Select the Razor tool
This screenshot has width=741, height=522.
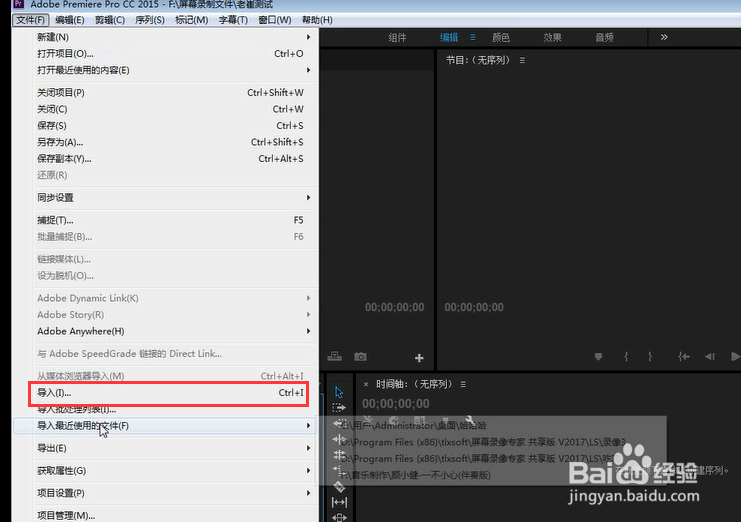click(x=339, y=486)
